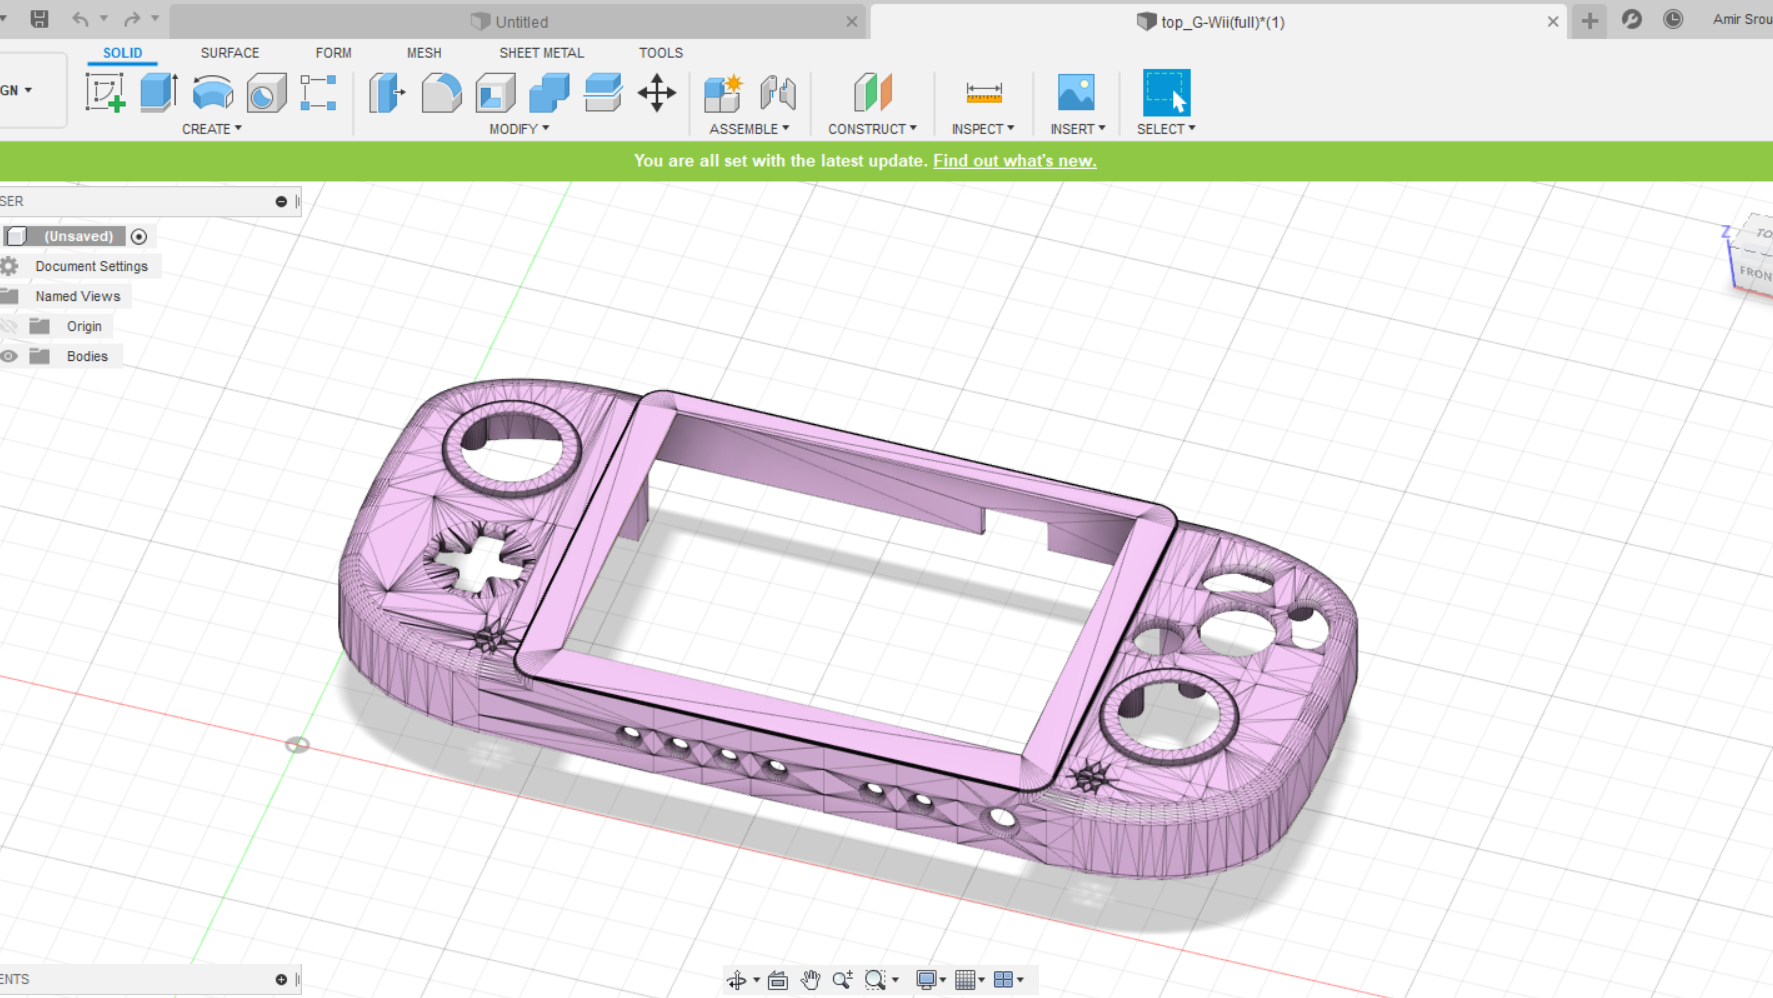
Task: Select the Pan hand tool
Action: [810, 980]
